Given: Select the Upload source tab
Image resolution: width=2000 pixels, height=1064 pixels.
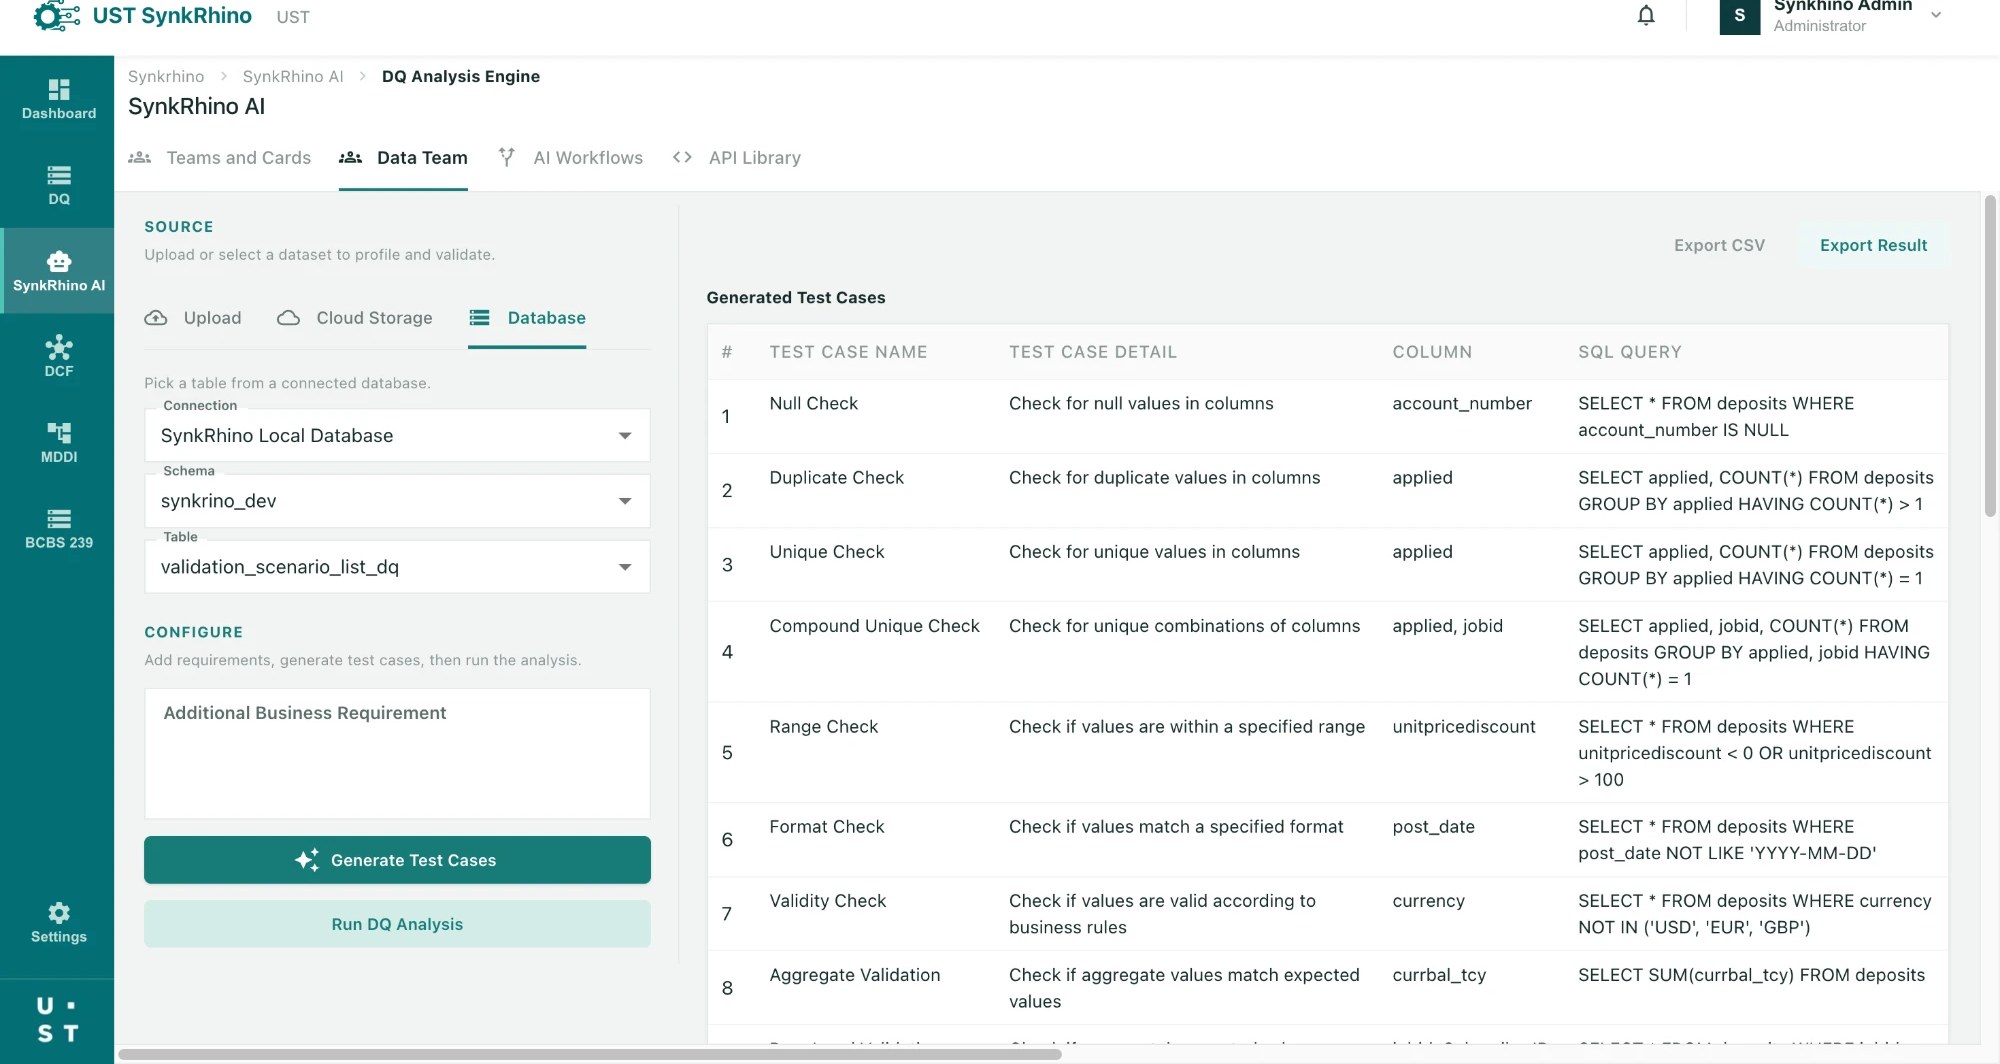Looking at the screenshot, I should pos(193,318).
